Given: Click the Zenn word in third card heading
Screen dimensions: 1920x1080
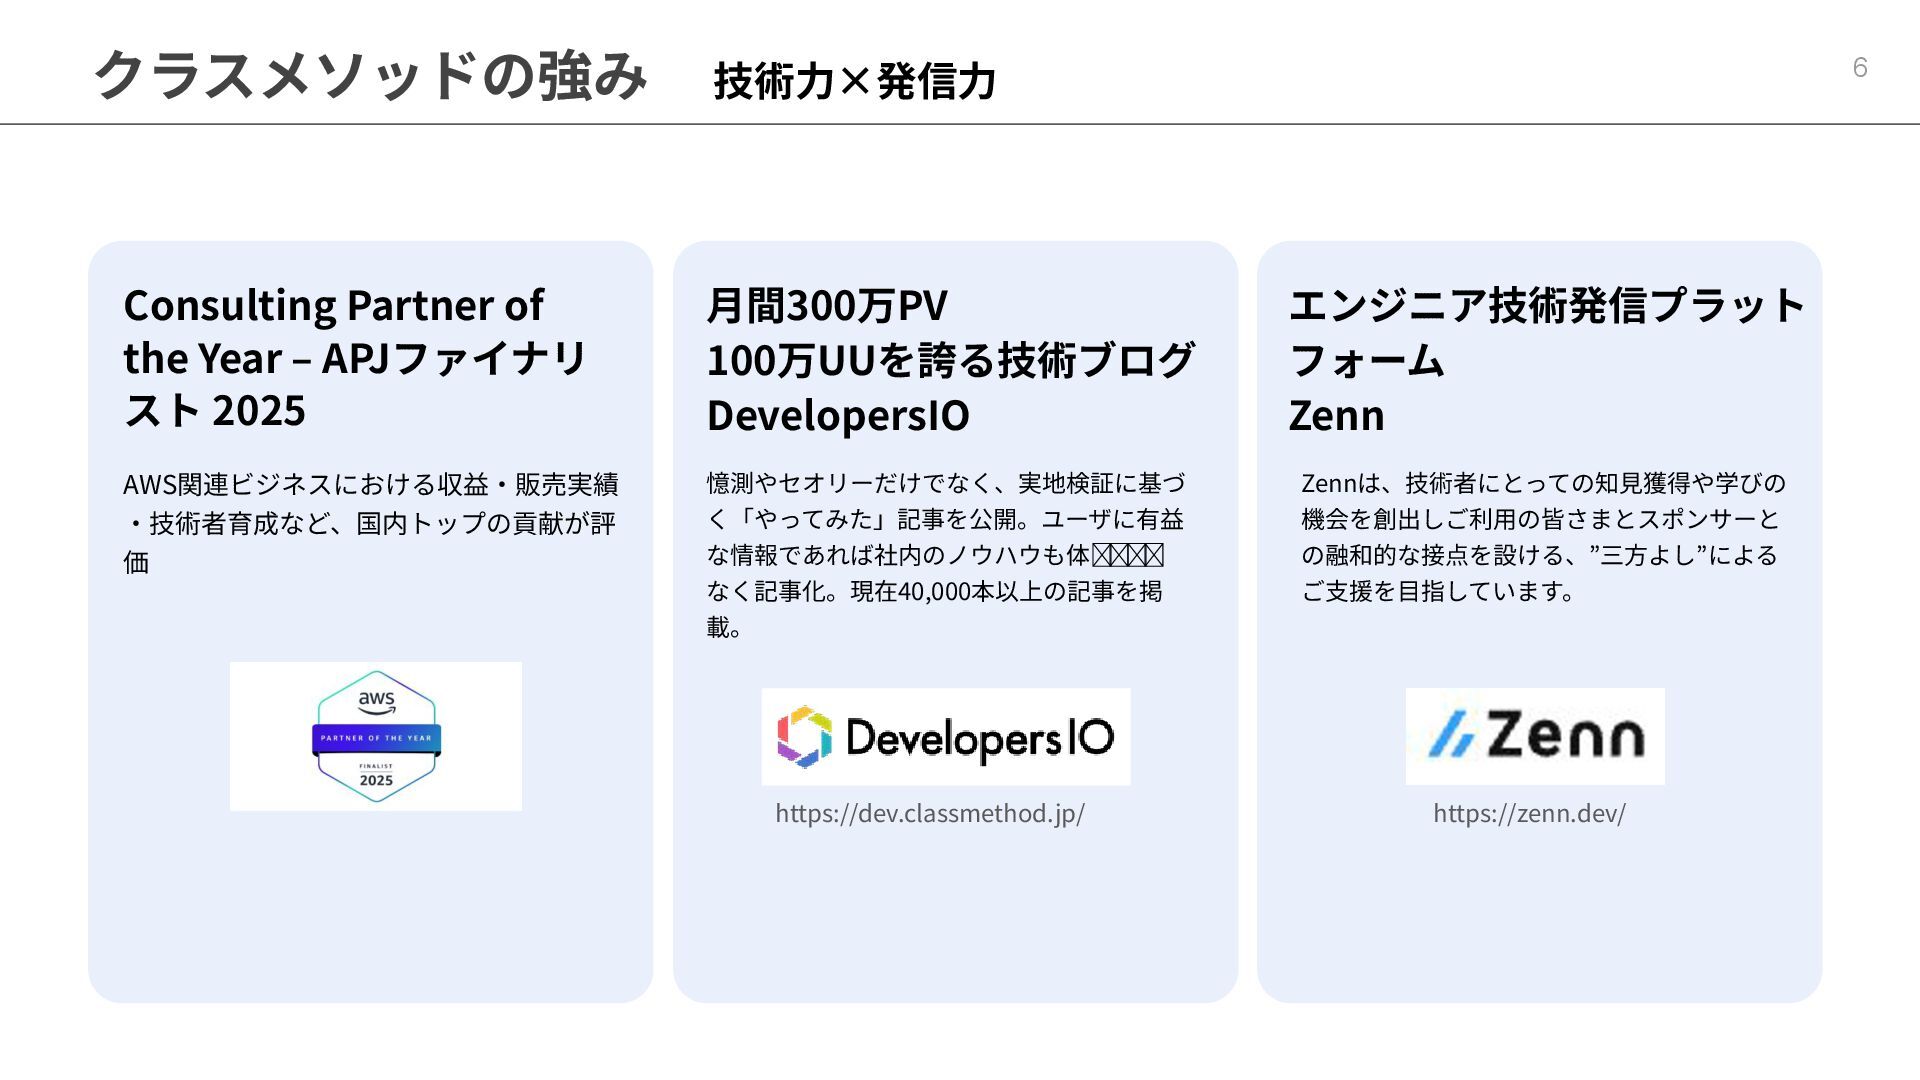Looking at the screenshot, I should click(x=1336, y=415).
